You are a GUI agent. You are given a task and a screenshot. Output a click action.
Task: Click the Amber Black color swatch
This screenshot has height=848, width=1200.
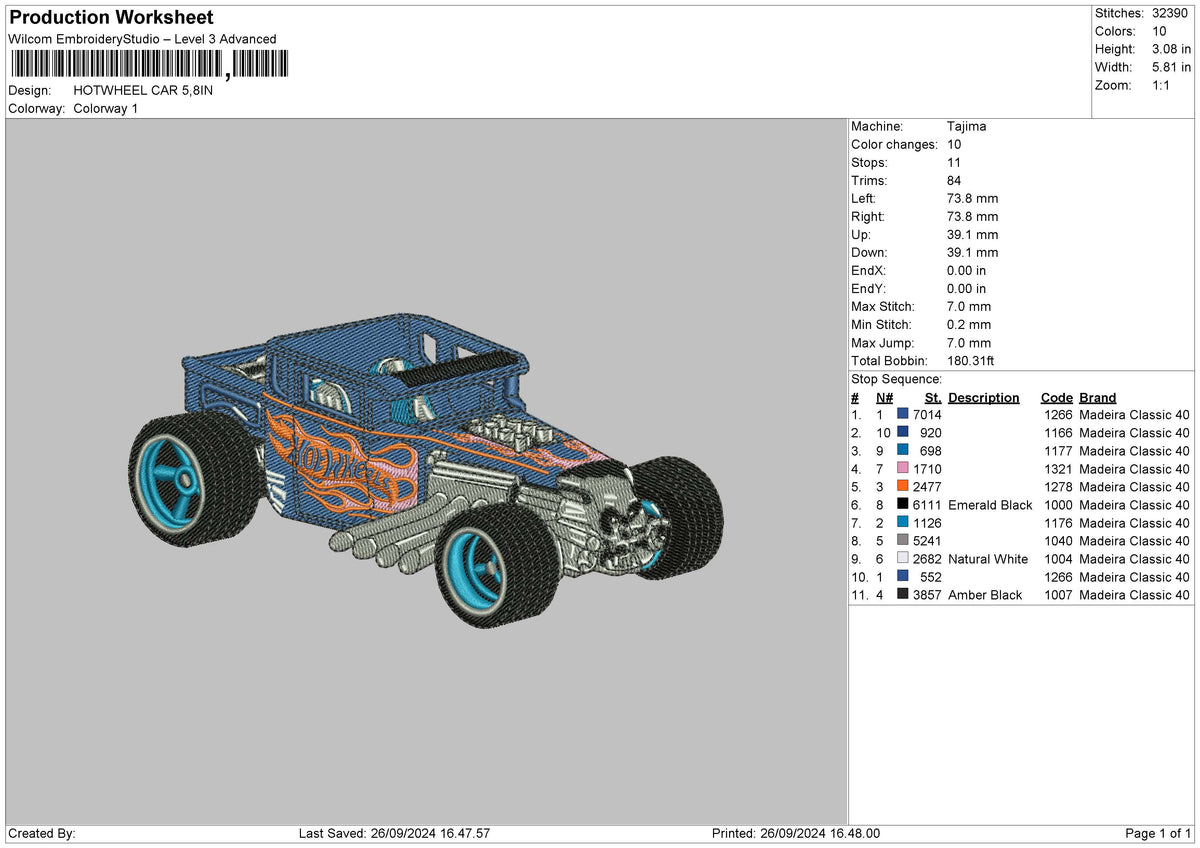(903, 595)
